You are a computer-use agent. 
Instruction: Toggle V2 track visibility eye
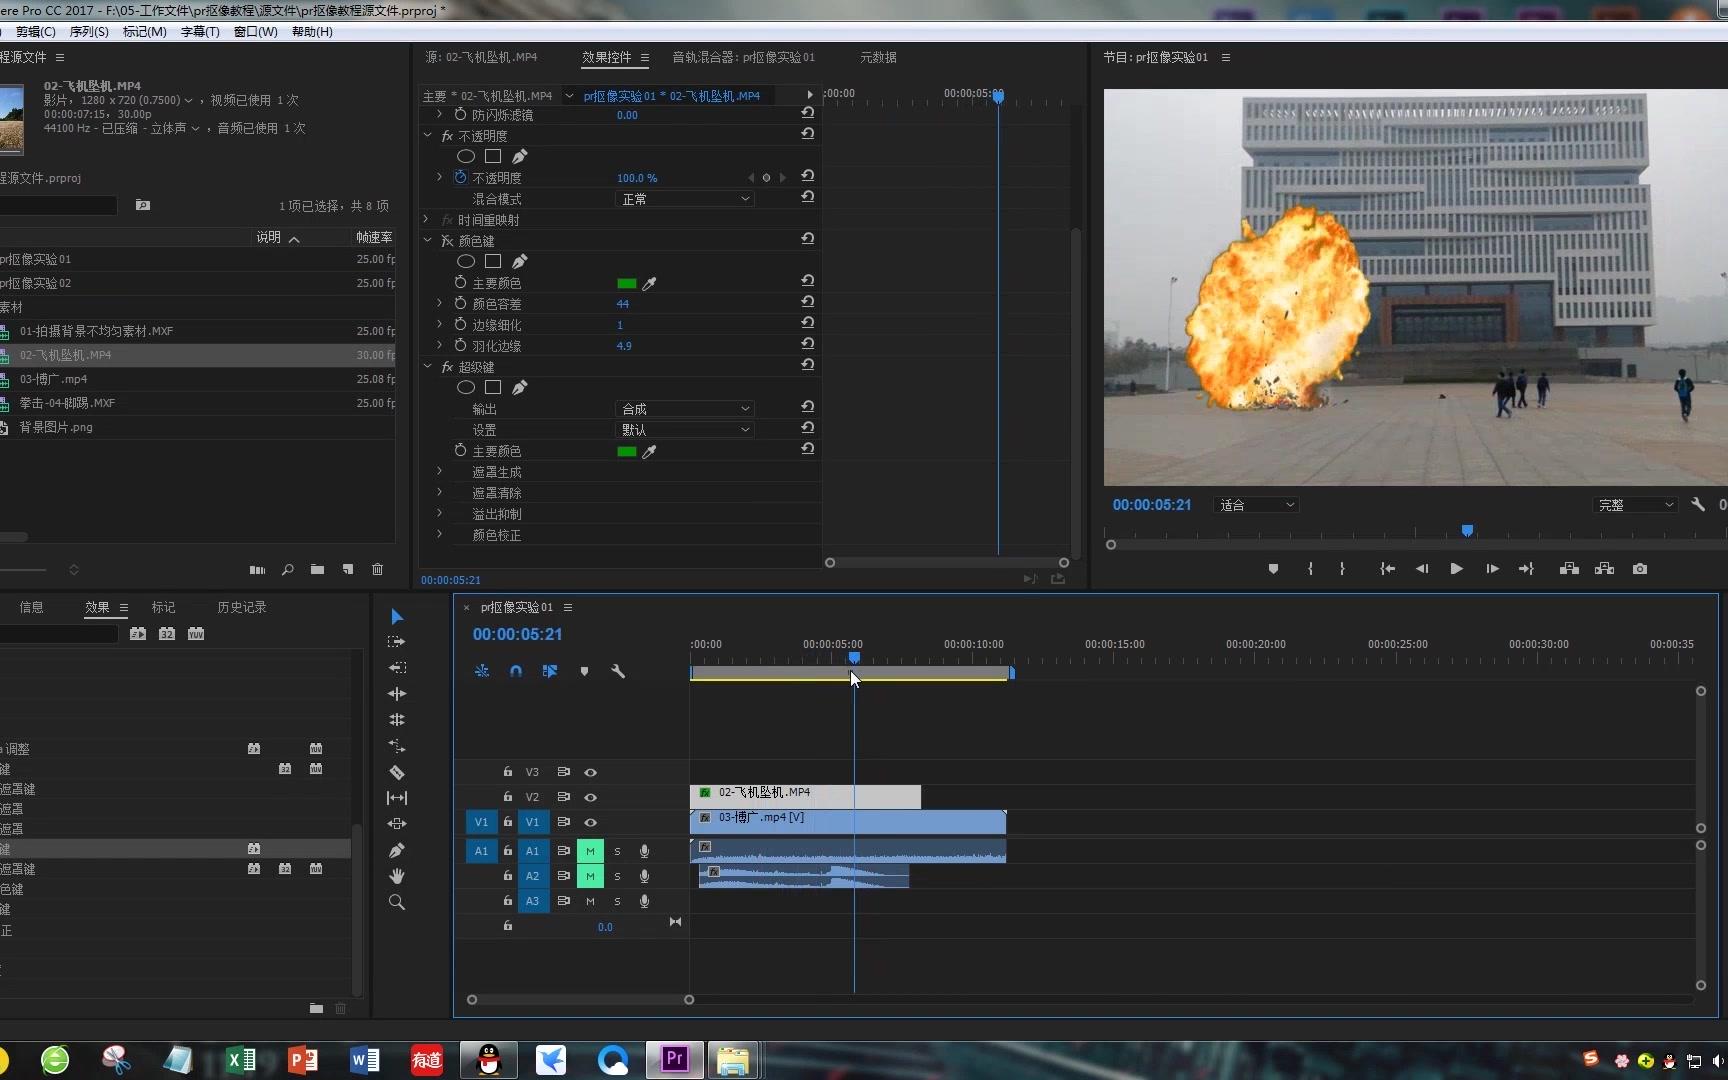coord(591,797)
